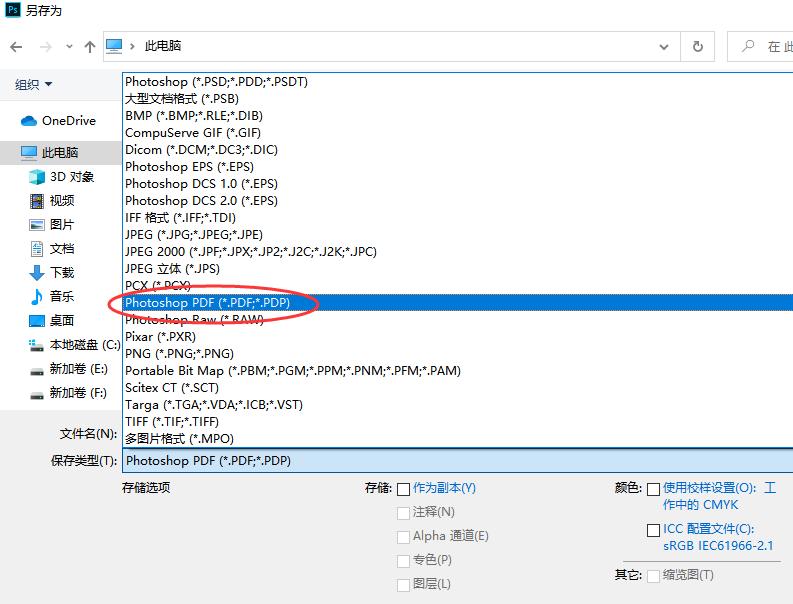
Task: Open the 3D 对象 folder
Action: click(x=62, y=177)
